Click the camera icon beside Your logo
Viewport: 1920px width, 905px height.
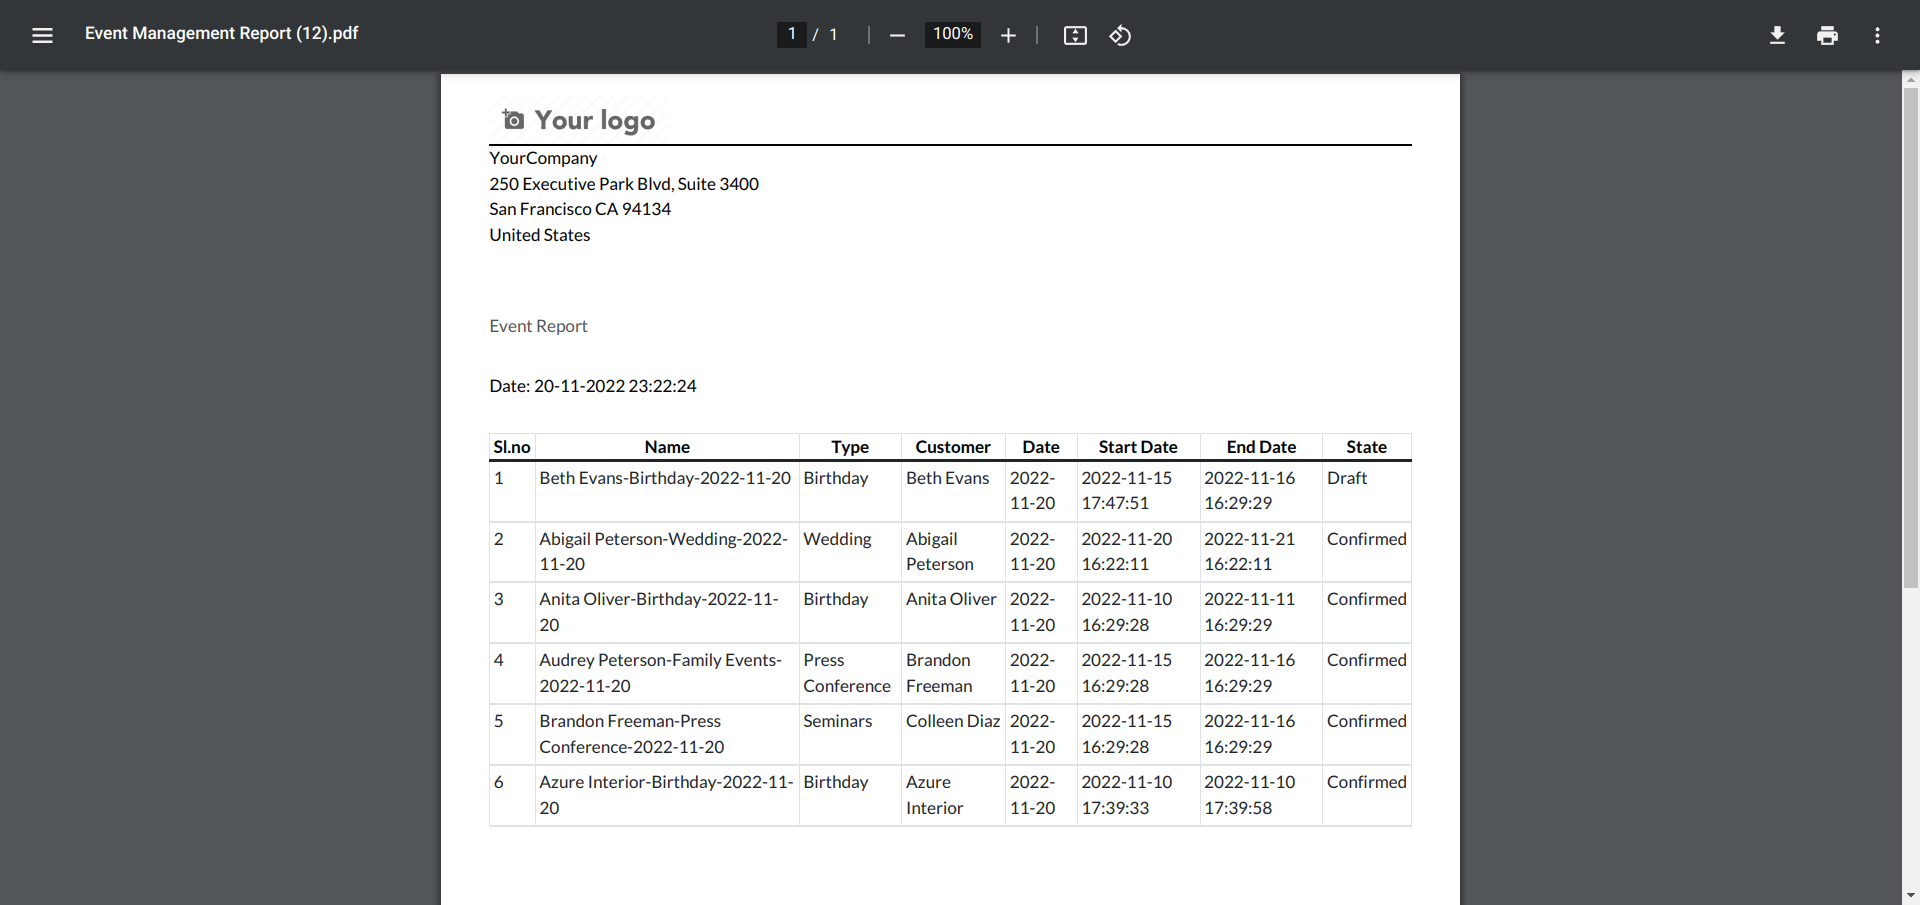click(513, 120)
